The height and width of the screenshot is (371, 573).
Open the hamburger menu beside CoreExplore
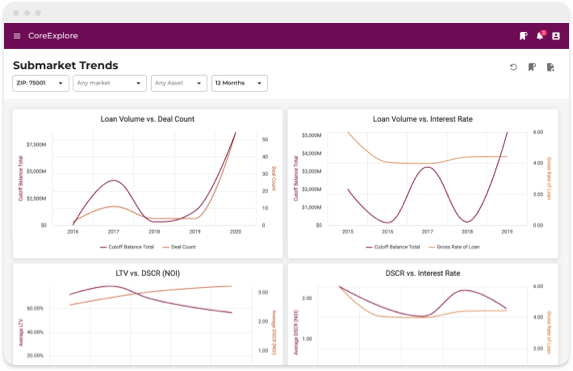[17, 36]
